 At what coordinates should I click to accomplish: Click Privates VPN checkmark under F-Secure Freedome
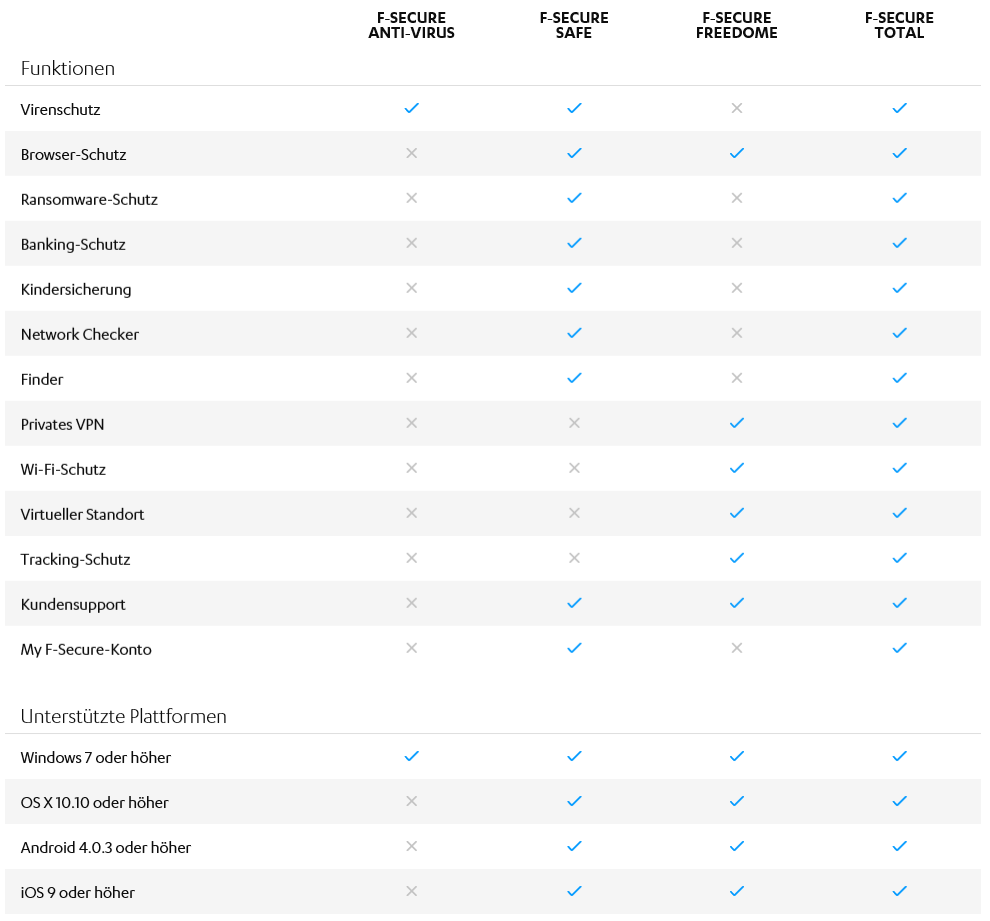pos(737,423)
